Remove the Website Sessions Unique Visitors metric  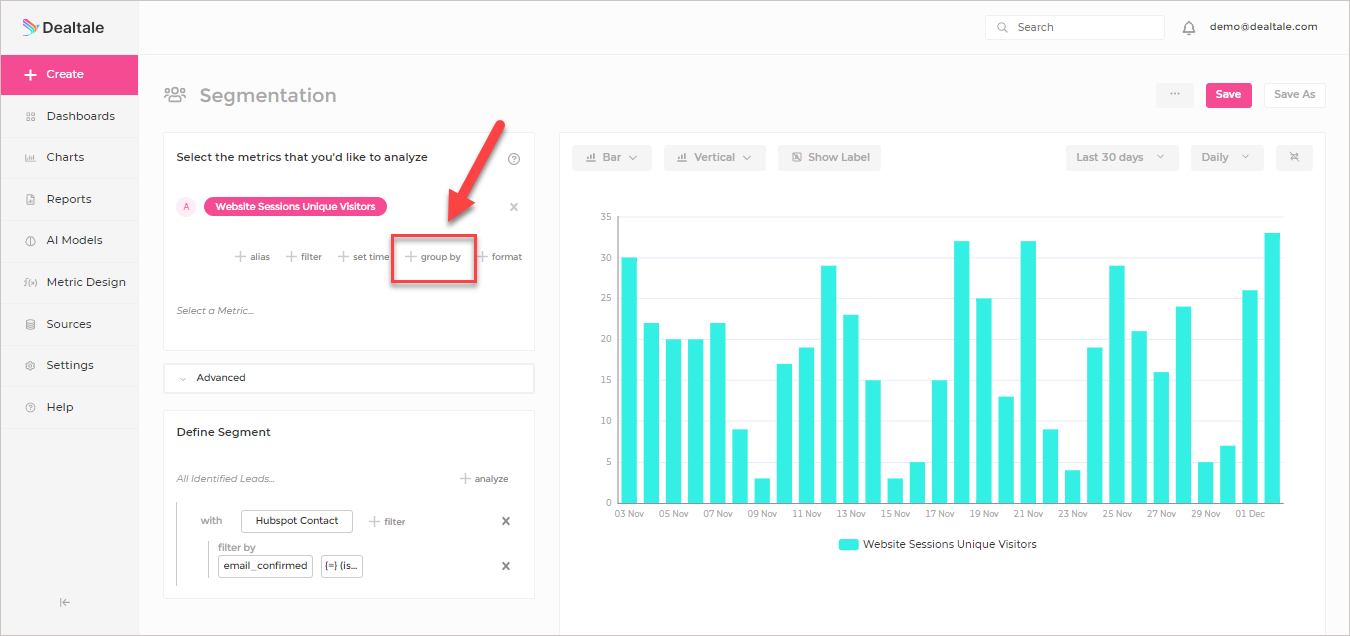click(514, 207)
